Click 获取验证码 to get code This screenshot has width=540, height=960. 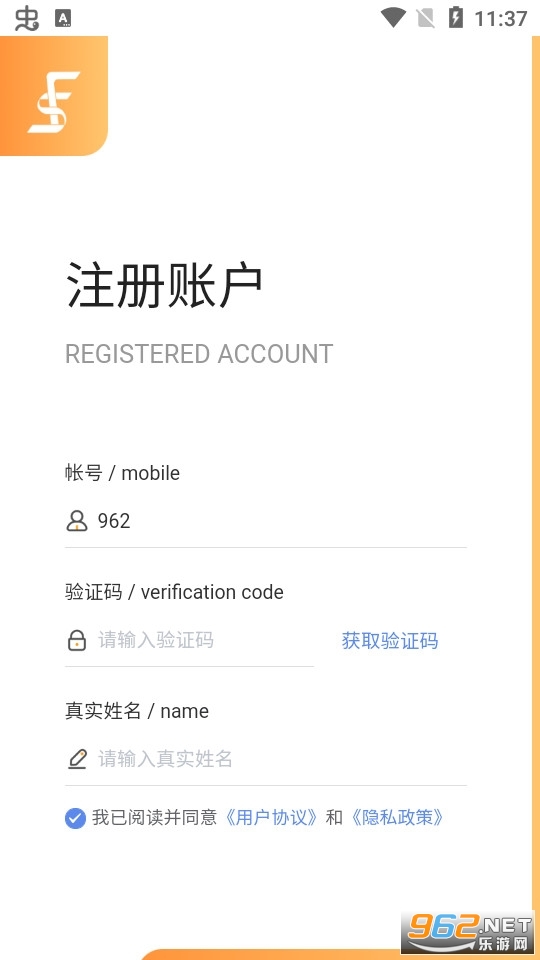pos(390,641)
